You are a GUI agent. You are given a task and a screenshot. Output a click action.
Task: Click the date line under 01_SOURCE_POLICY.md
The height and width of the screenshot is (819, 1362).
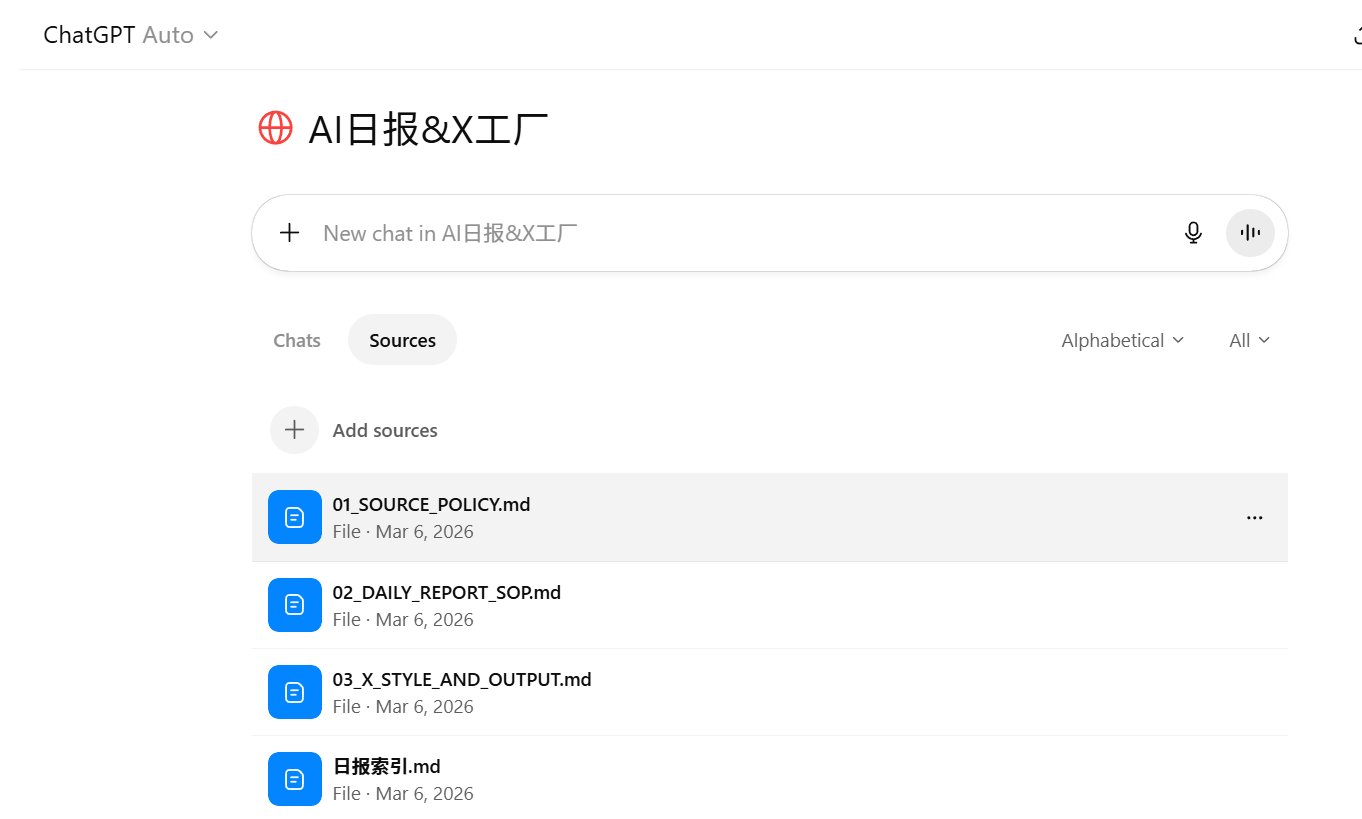pos(403,532)
